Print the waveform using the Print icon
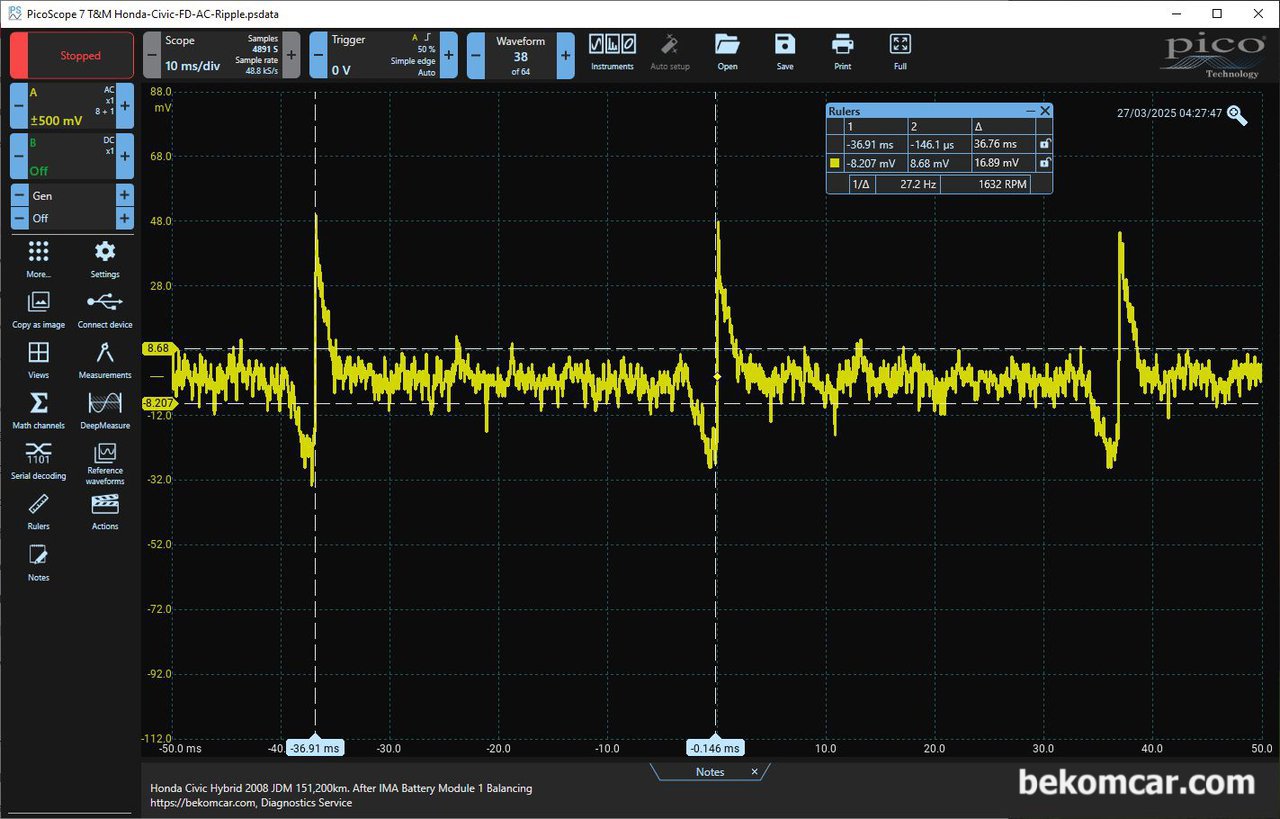Viewport: 1280px width, 819px height. click(843, 52)
